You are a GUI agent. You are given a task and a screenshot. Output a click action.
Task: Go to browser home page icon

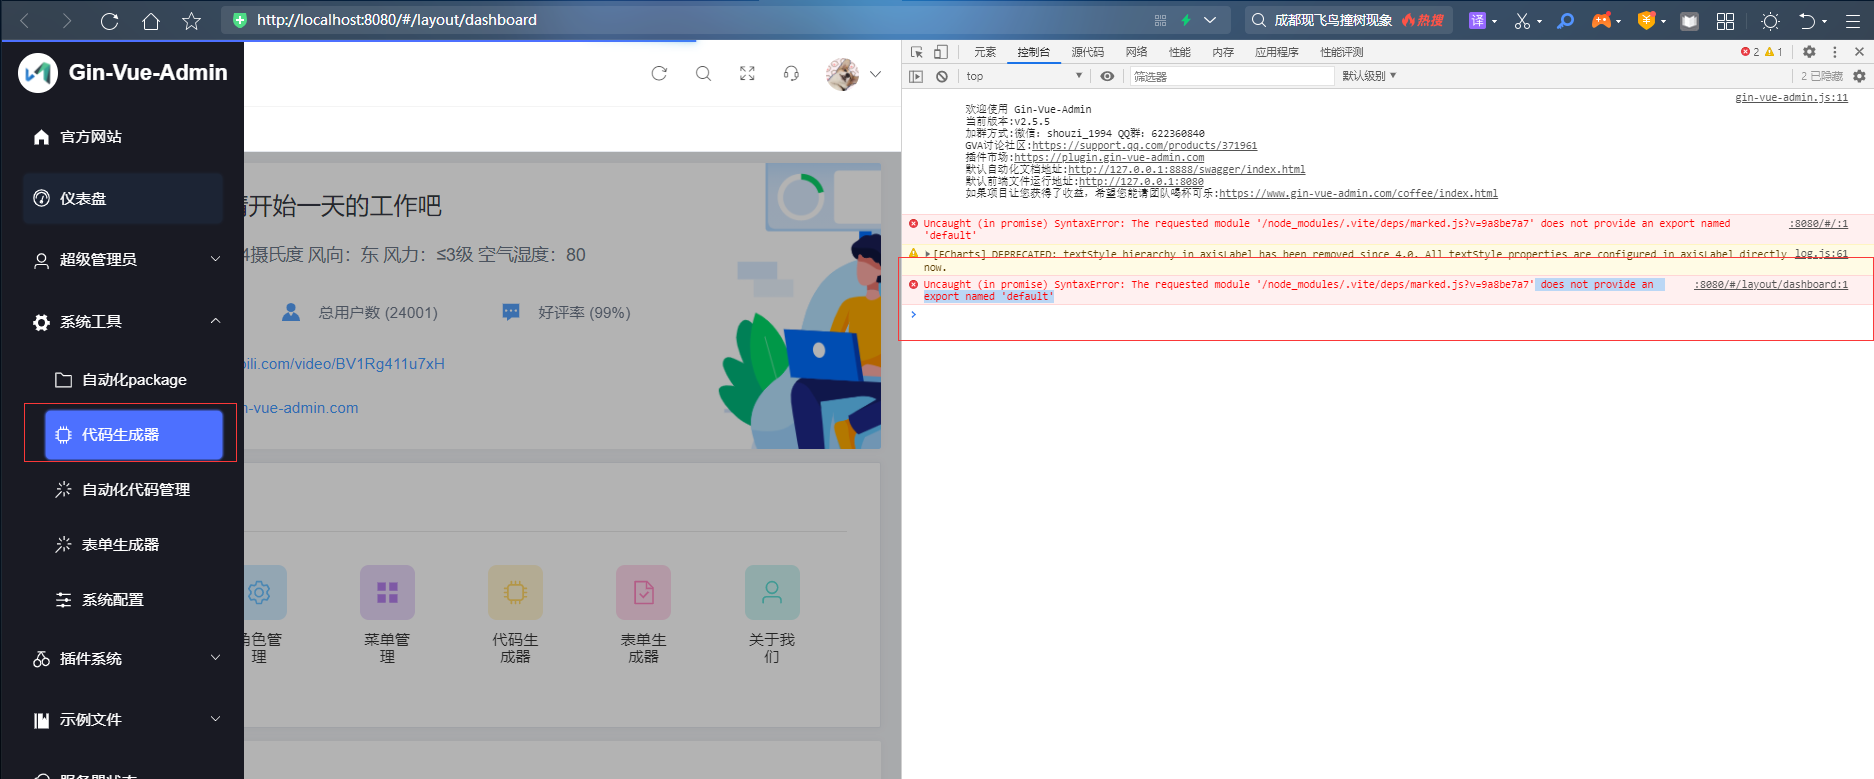(x=151, y=20)
